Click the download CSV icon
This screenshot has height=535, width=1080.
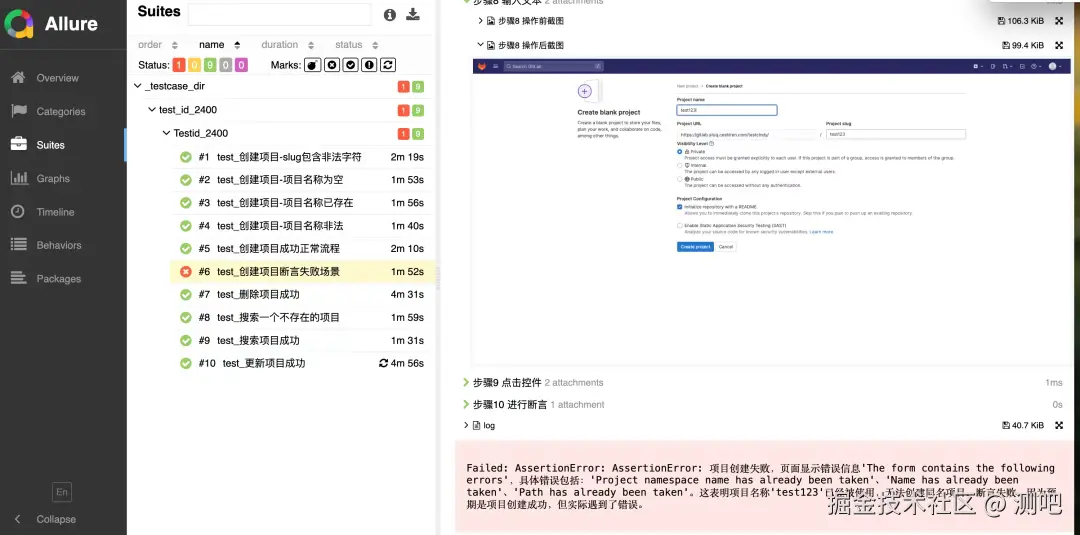(413, 14)
